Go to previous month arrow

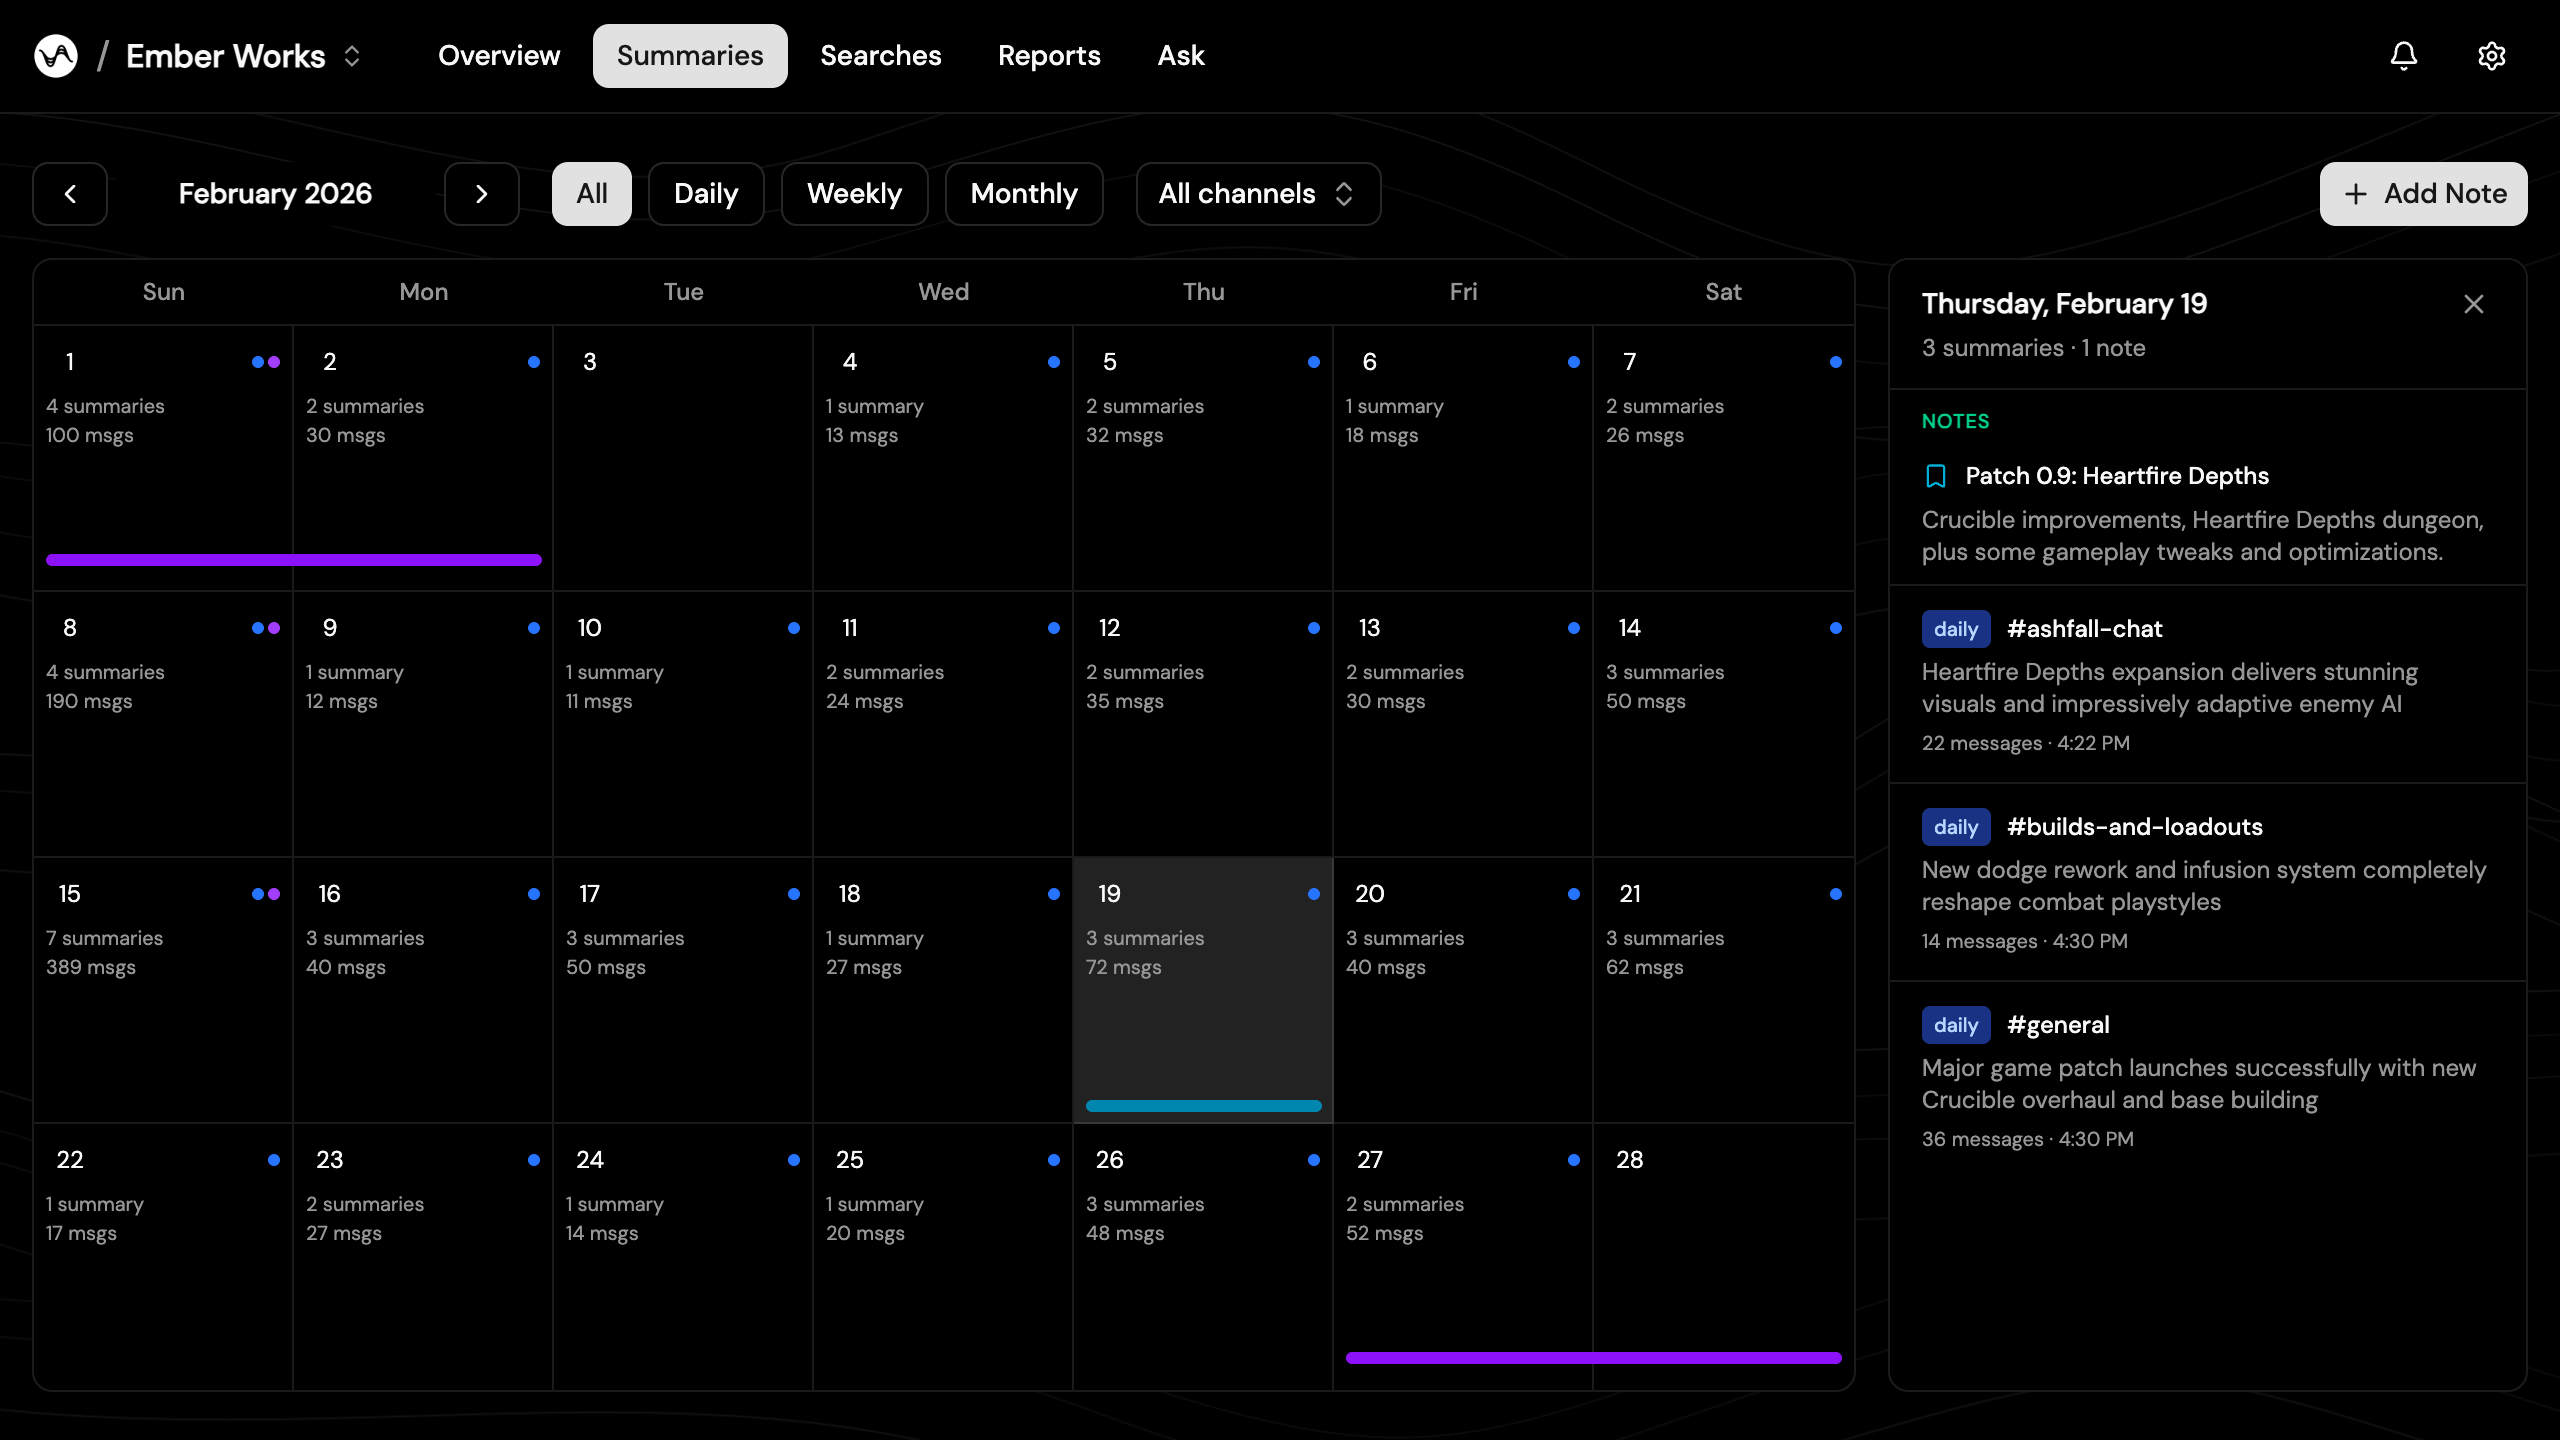click(x=70, y=194)
